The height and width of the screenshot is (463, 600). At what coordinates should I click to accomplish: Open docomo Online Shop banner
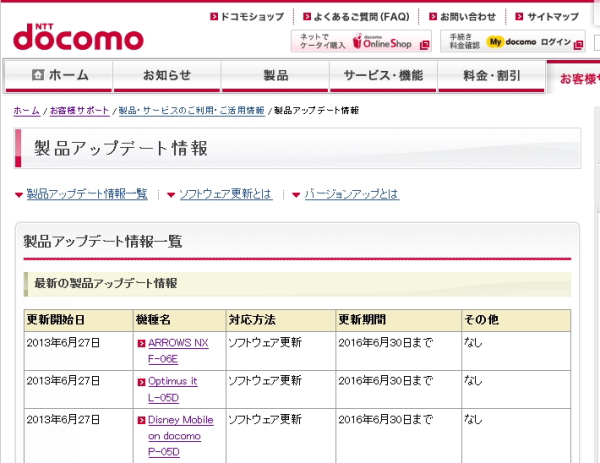361,41
